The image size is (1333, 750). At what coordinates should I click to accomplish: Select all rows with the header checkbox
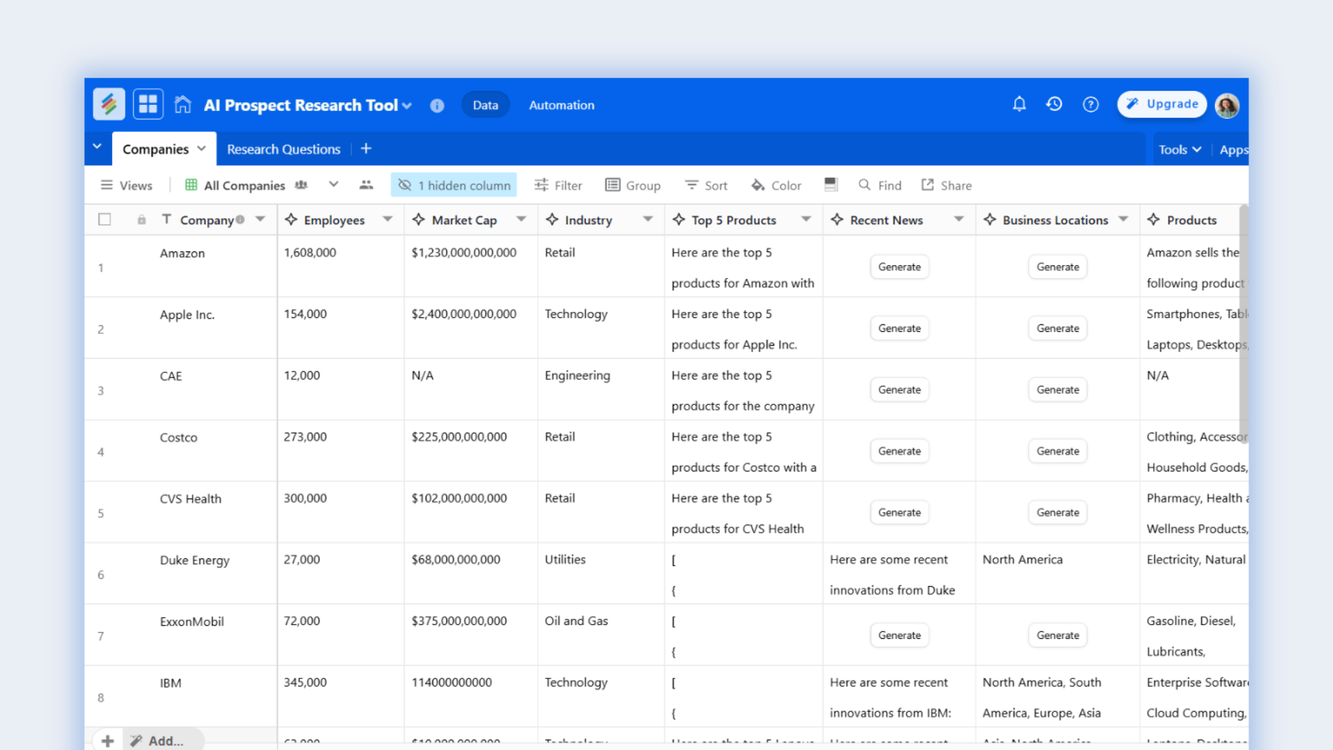104,219
